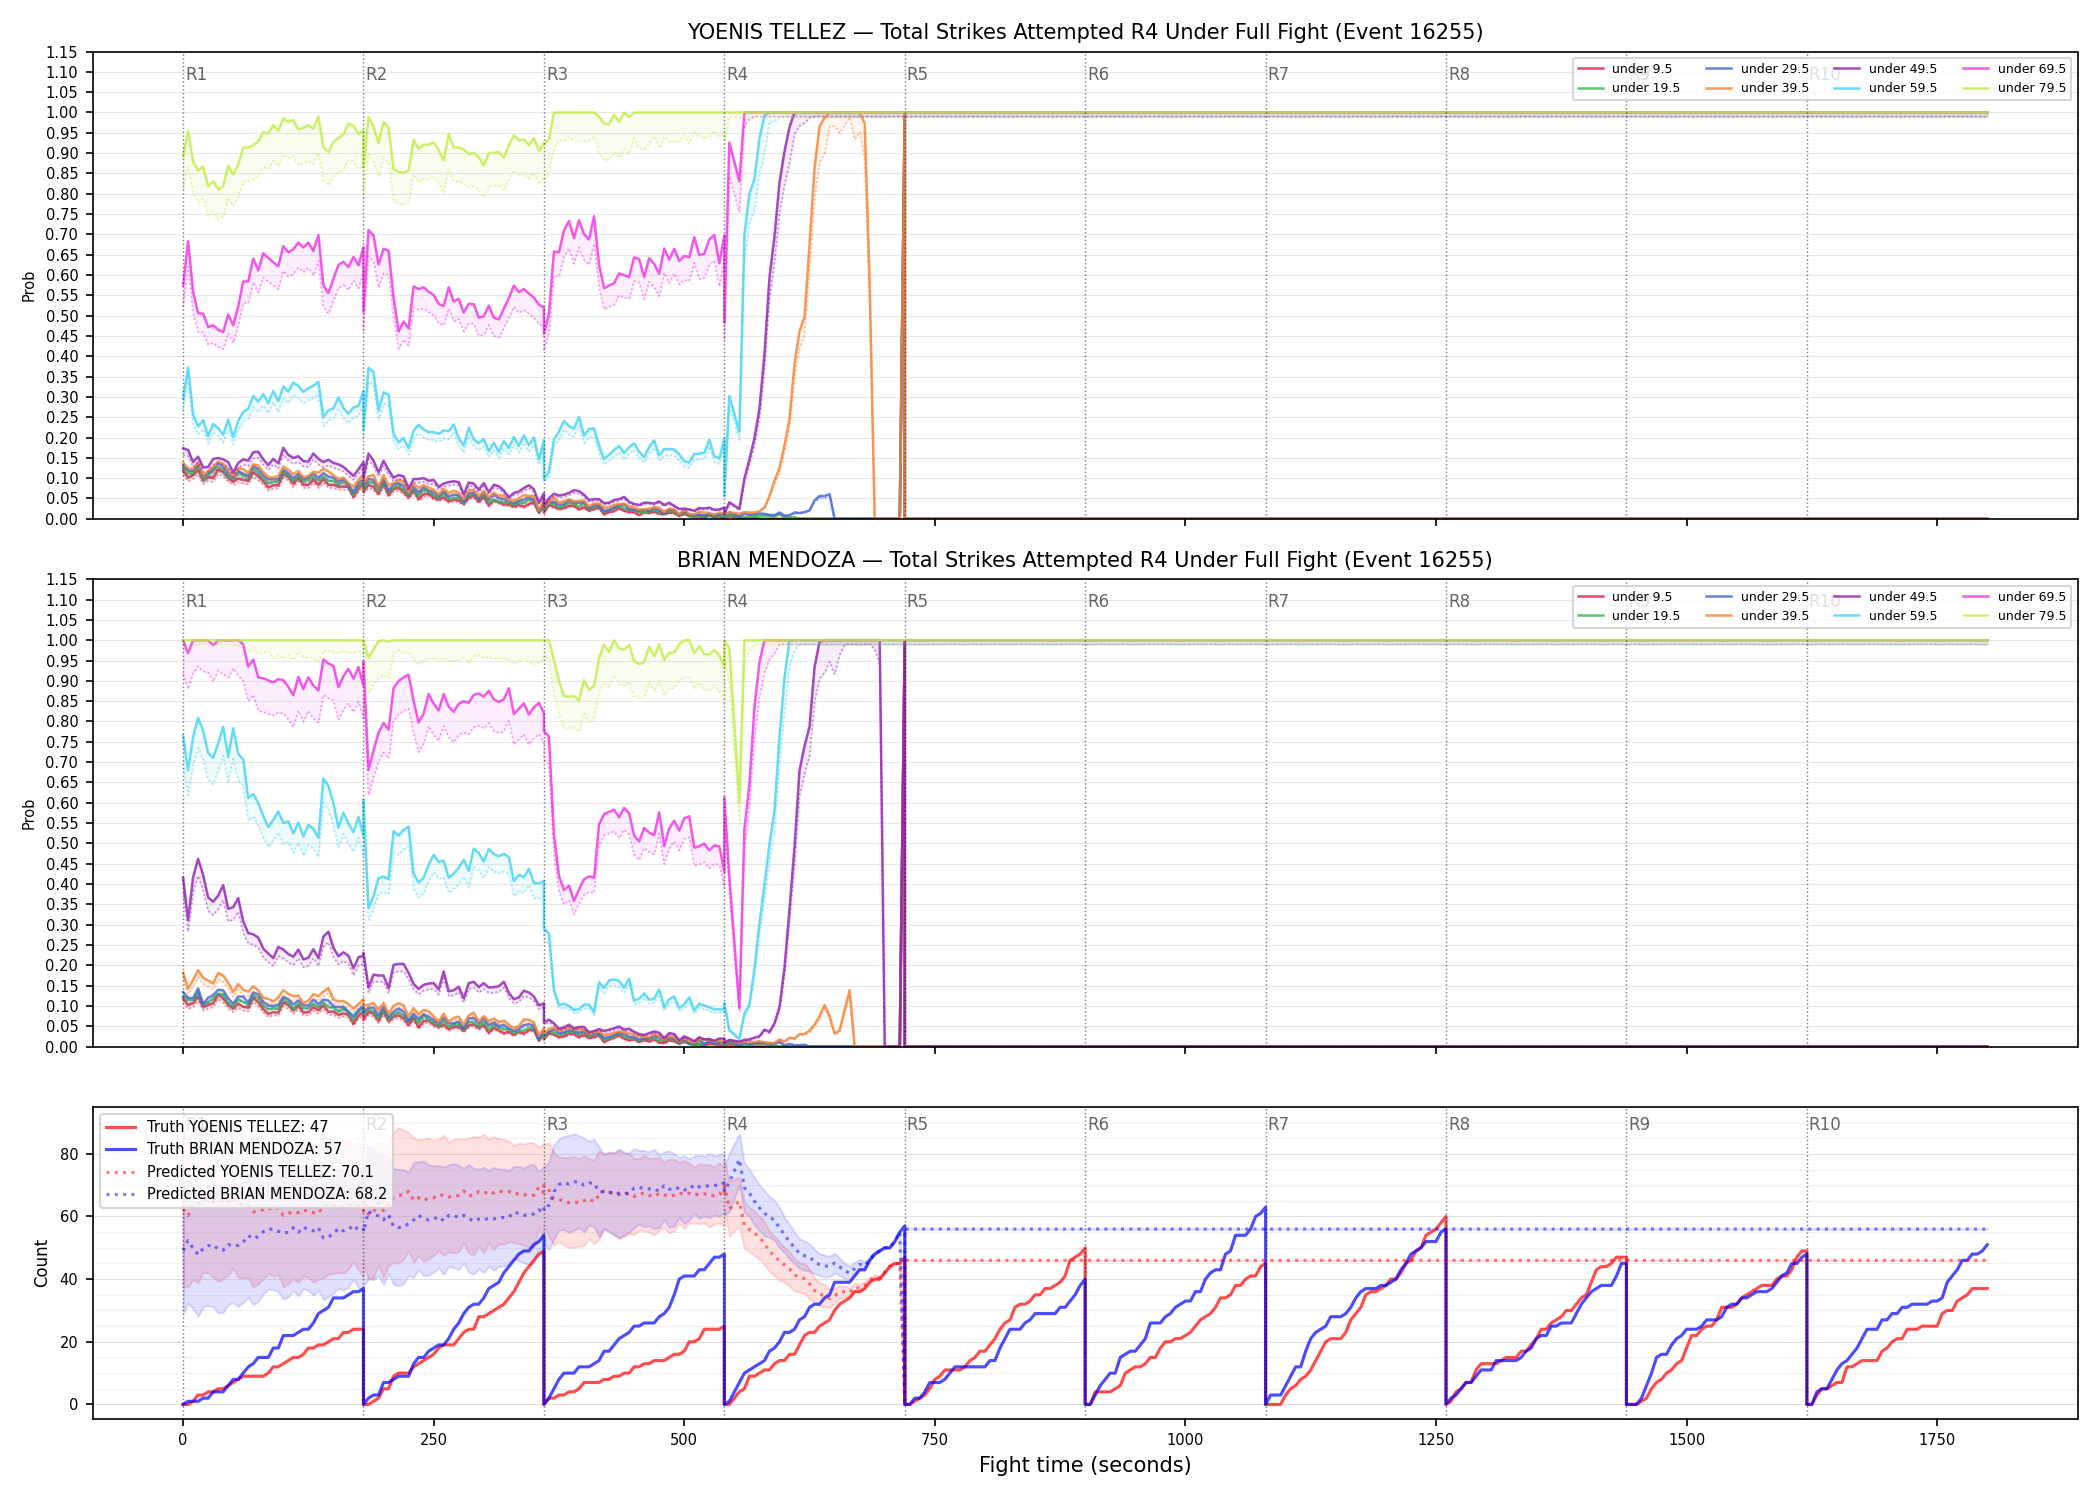Click the R5 round marker in the count chart
This screenshot has width=2100, height=1500.
point(917,1125)
